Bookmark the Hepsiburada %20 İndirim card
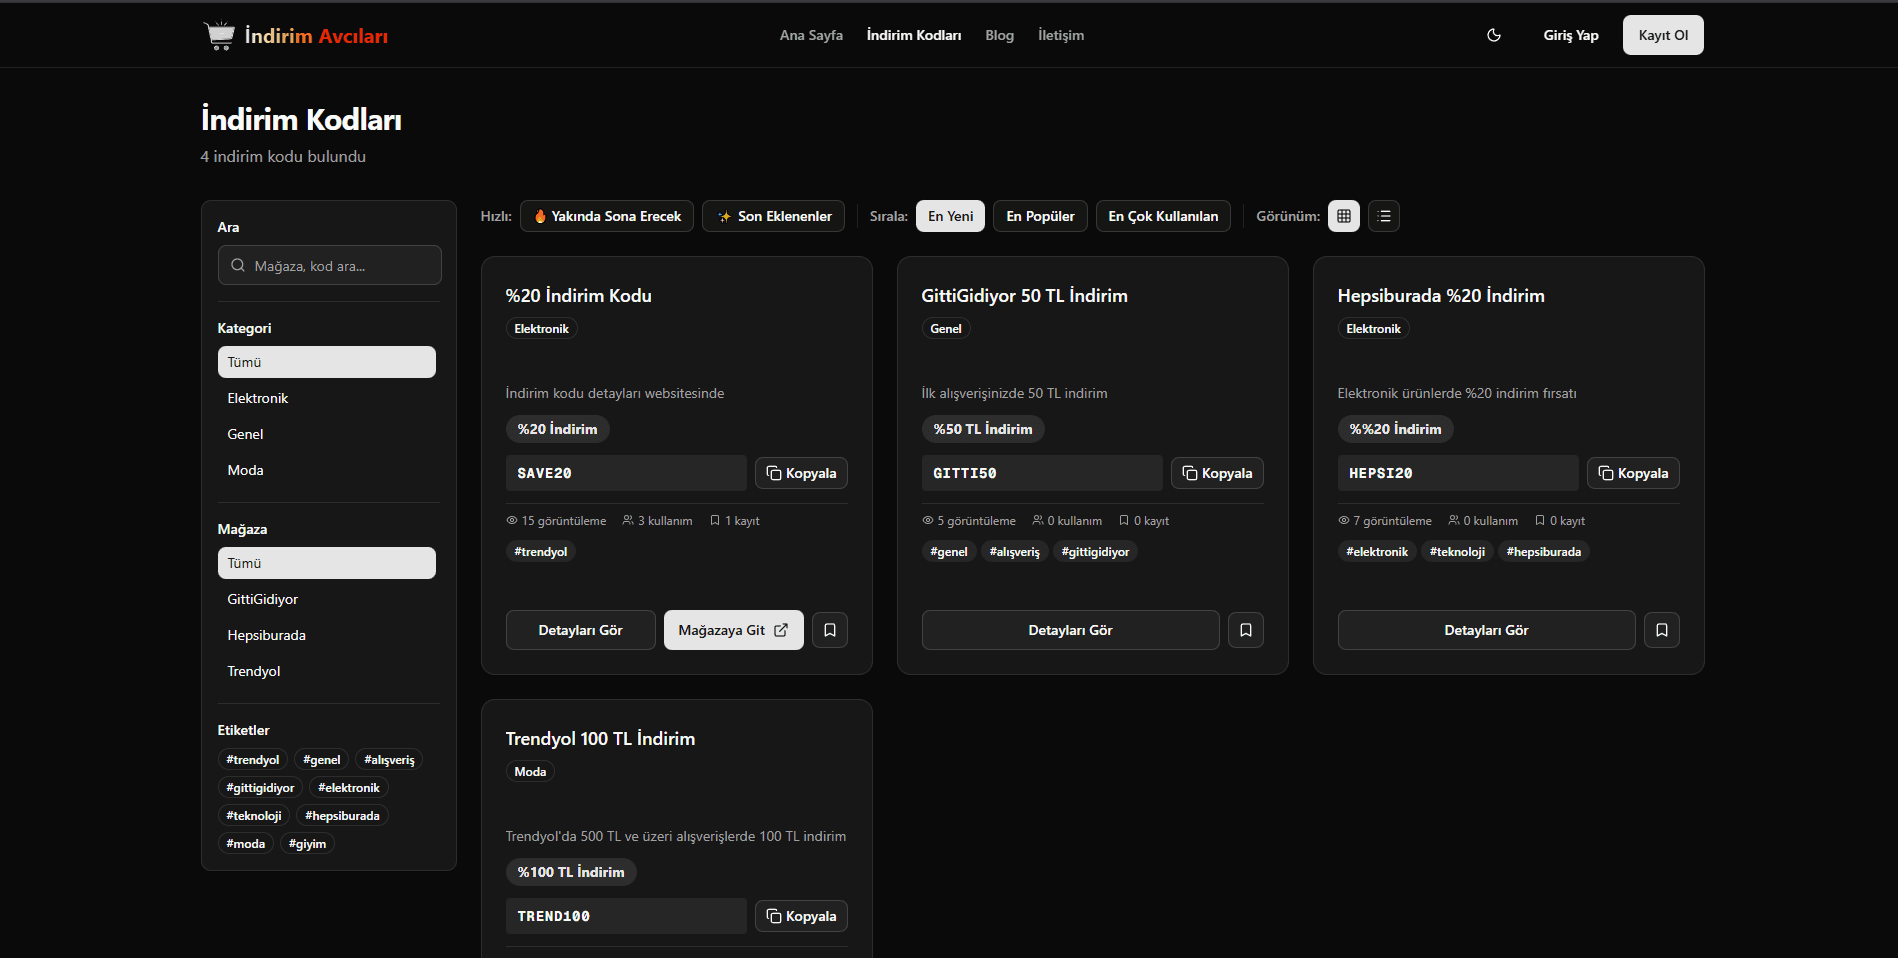The height and width of the screenshot is (958, 1898). point(1661,630)
